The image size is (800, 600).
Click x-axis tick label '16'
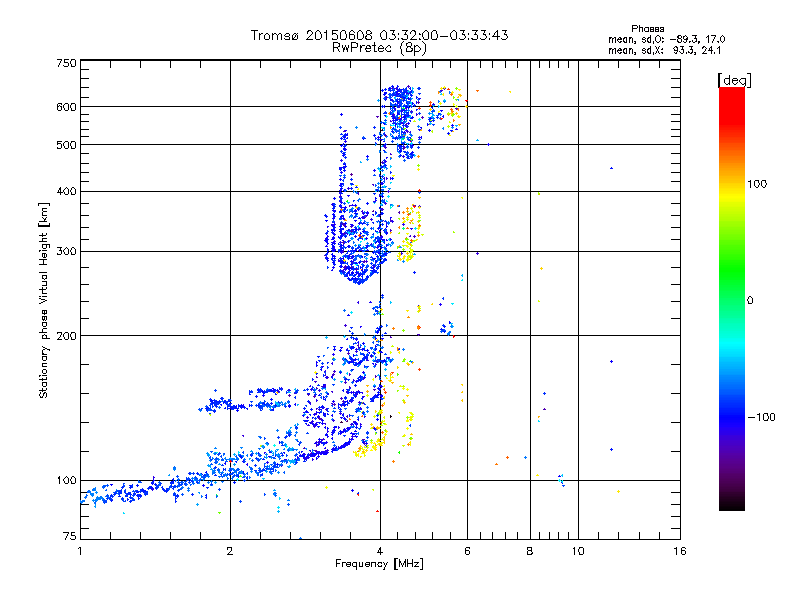tap(680, 551)
